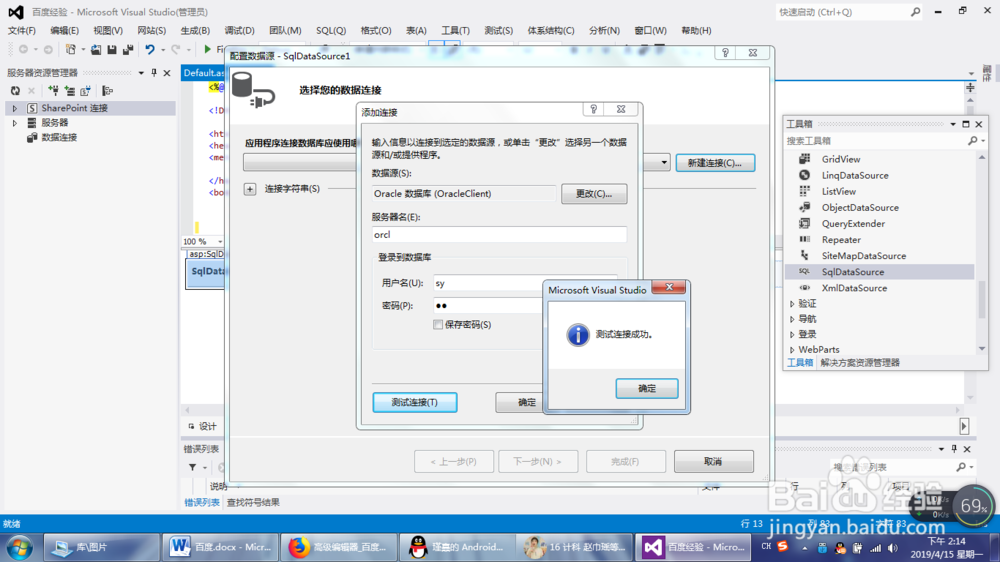Expand the Login toolbox group
The width and height of the screenshot is (1000, 562).
[x=792, y=334]
